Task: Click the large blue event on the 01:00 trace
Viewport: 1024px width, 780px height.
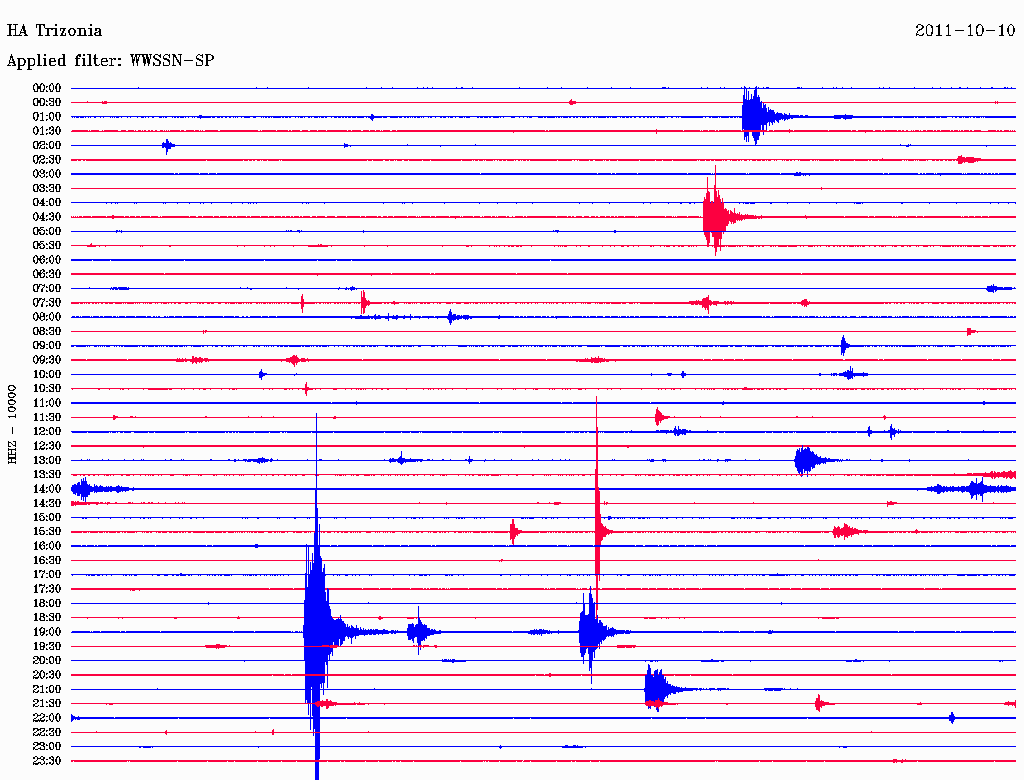Action: [x=754, y=116]
